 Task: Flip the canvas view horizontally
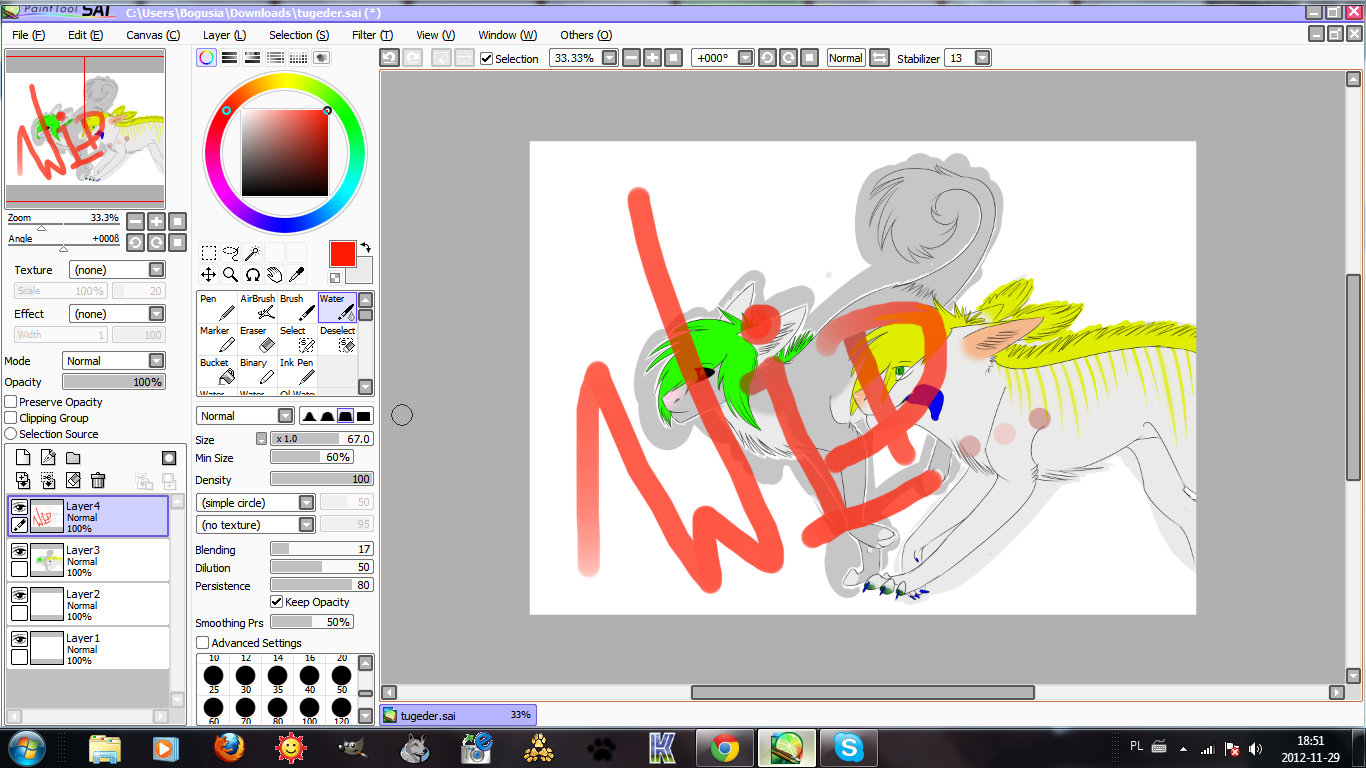coord(879,58)
